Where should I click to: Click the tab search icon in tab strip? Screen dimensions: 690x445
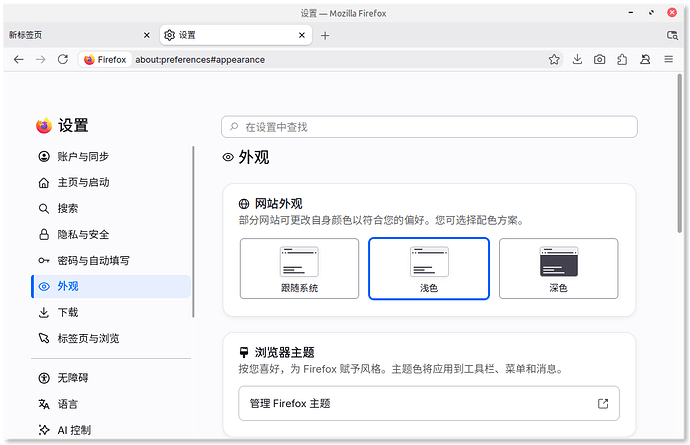pos(672,35)
